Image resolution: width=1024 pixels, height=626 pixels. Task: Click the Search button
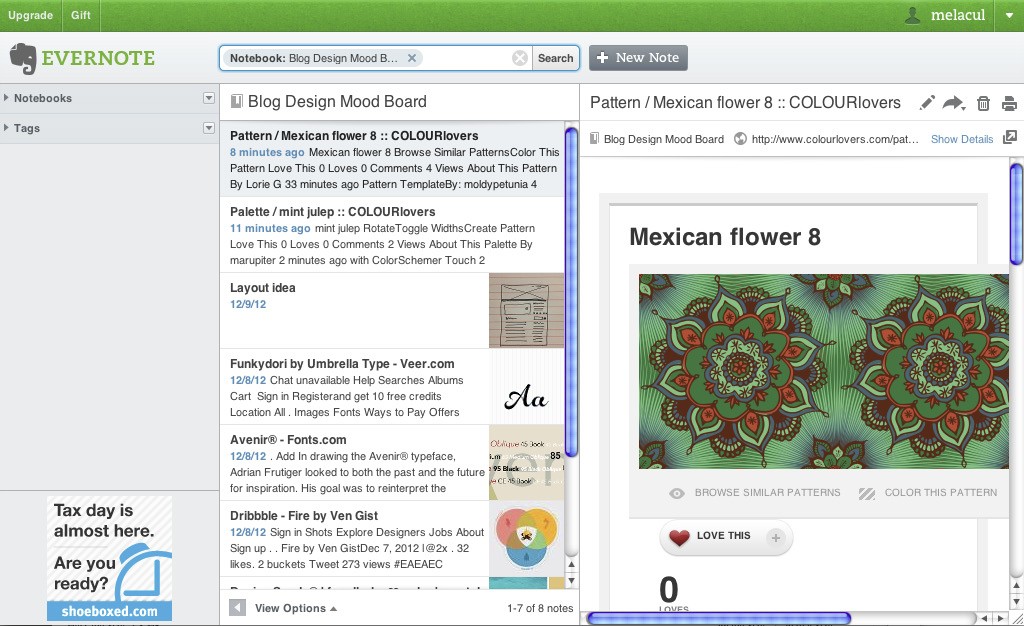[555, 58]
